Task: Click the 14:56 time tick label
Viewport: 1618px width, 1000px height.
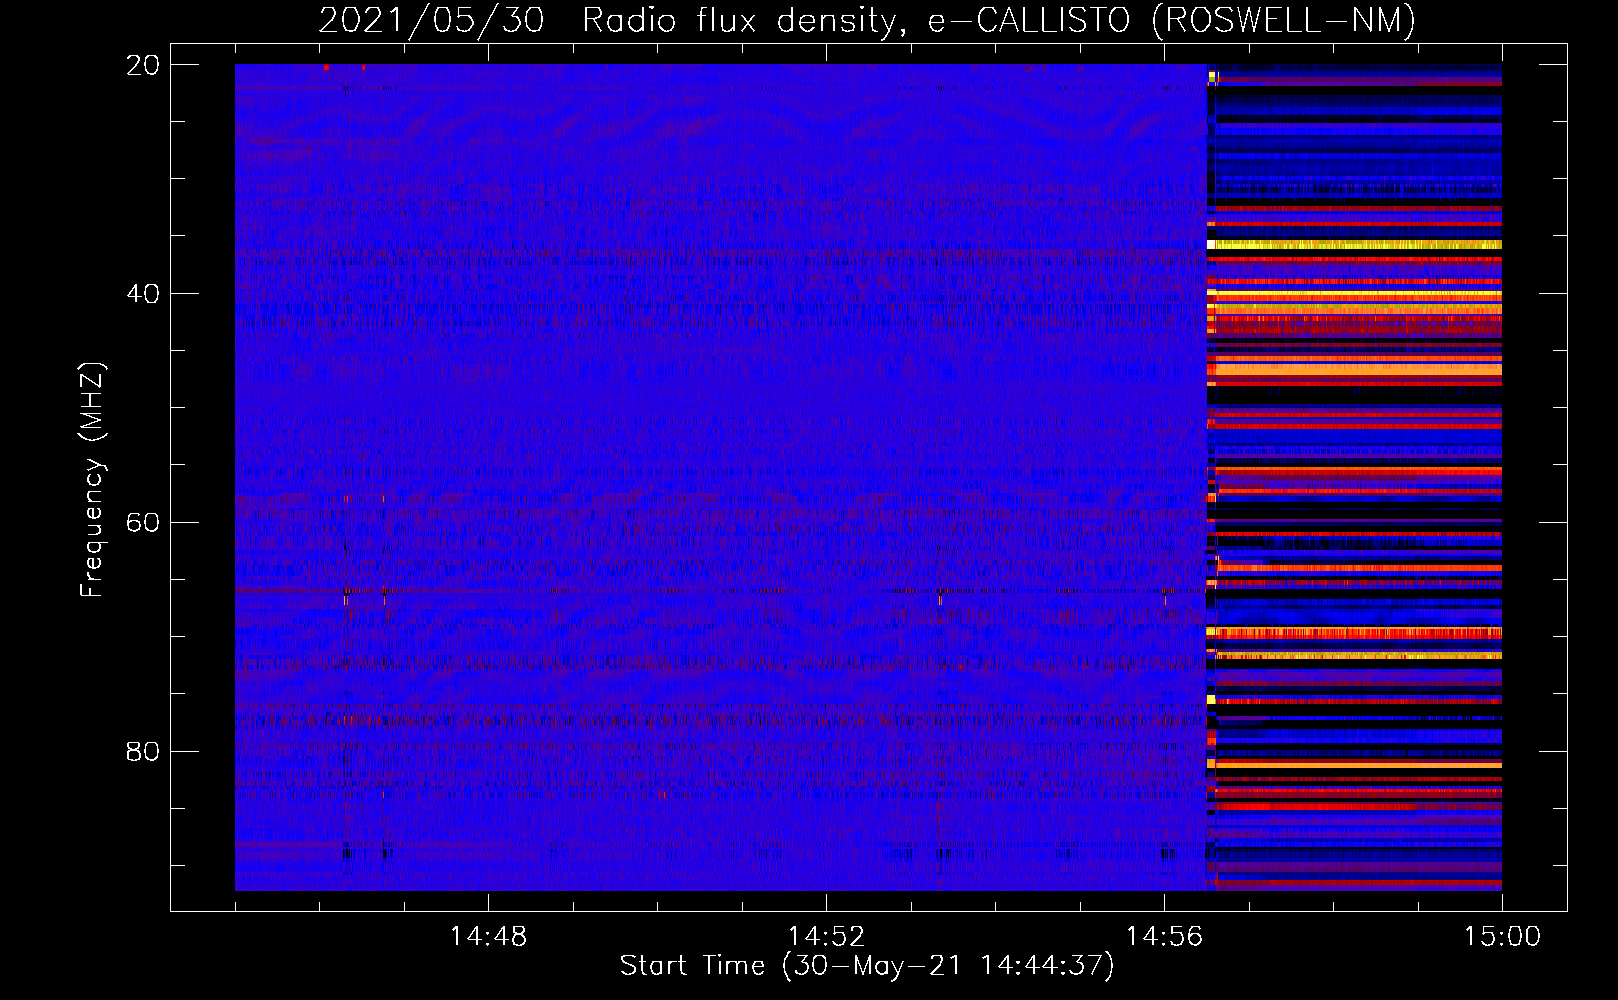Action: click(x=1164, y=937)
